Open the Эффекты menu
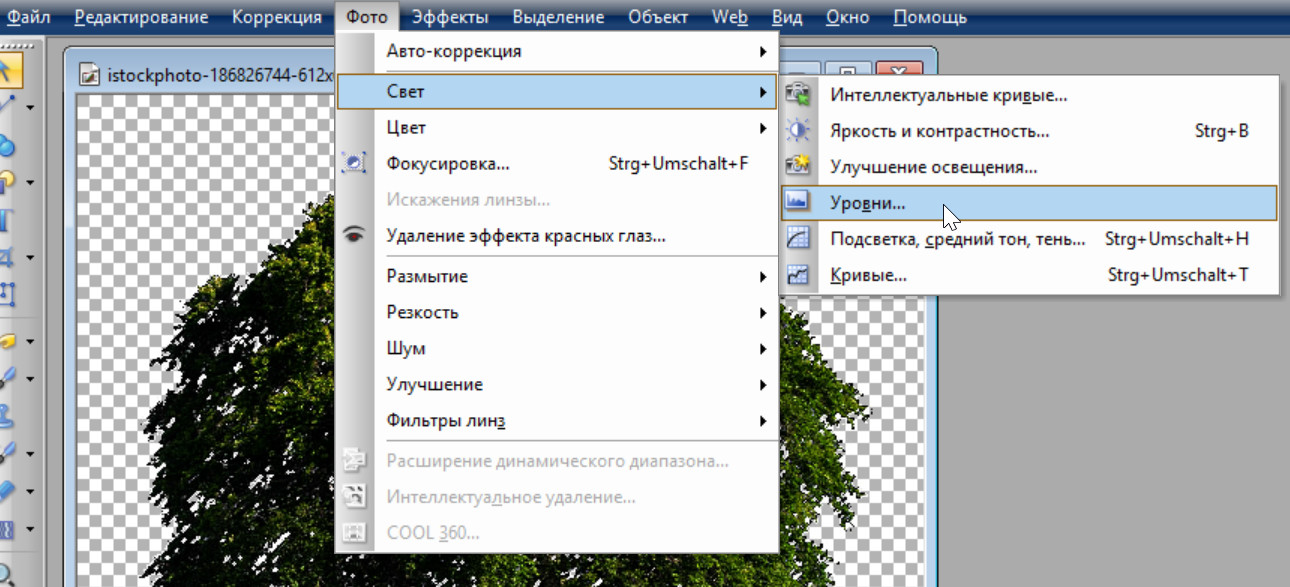The width and height of the screenshot is (1290, 587). click(450, 17)
